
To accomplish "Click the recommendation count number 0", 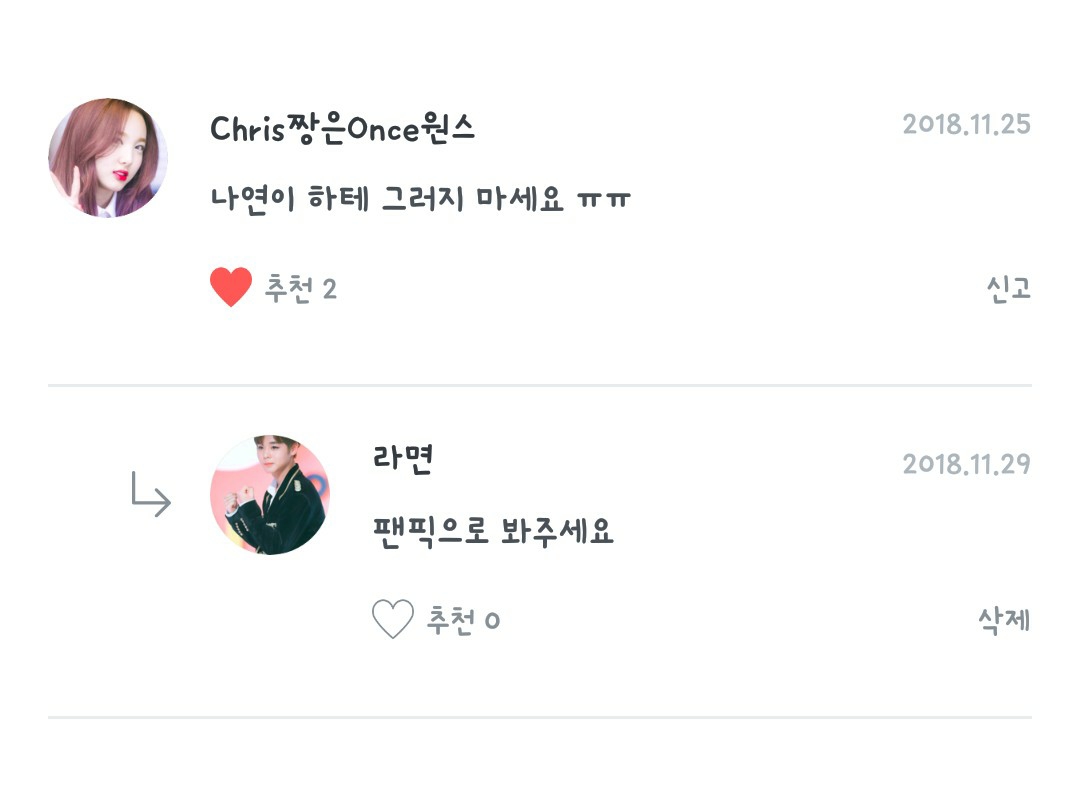I will [492, 622].
